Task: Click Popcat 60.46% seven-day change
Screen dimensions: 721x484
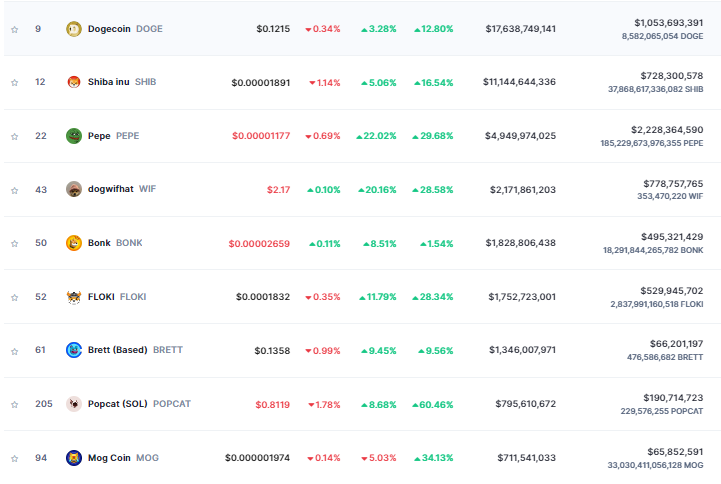Action: [433, 404]
